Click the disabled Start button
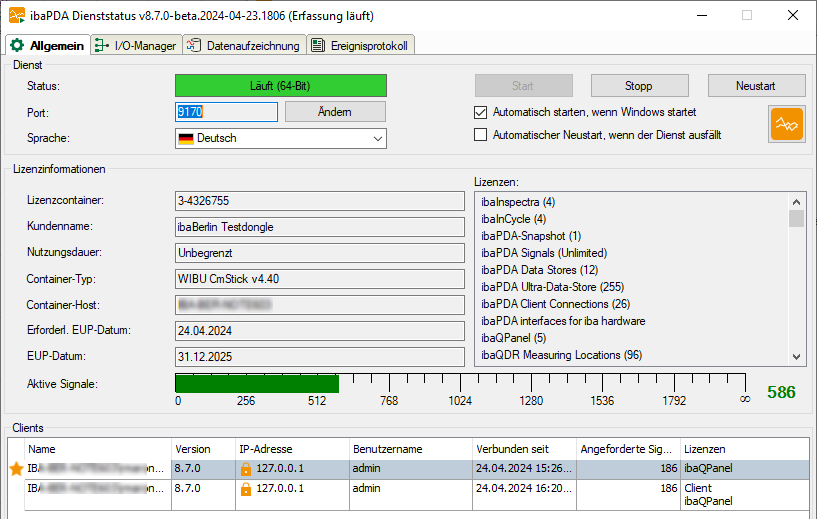 point(523,86)
